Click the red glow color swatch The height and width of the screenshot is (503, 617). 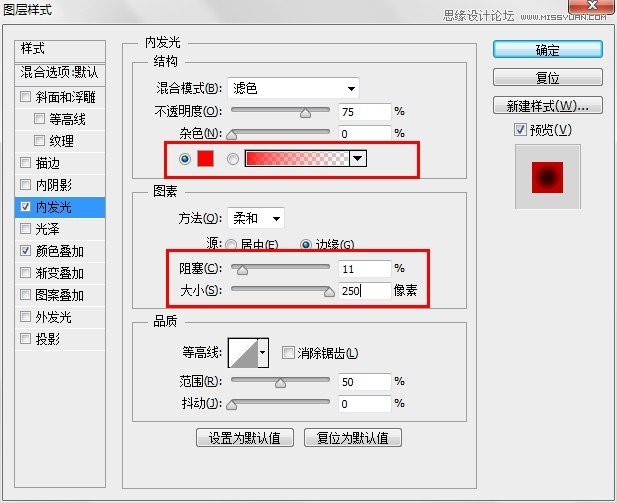[x=205, y=159]
